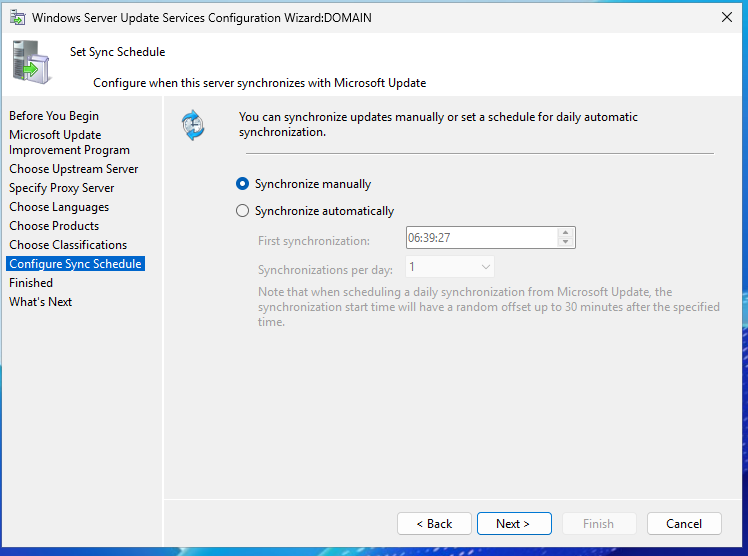Increase time with spinner up arrow
Image resolution: width=748 pixels, height=556 pixels.
pos(565,233)
